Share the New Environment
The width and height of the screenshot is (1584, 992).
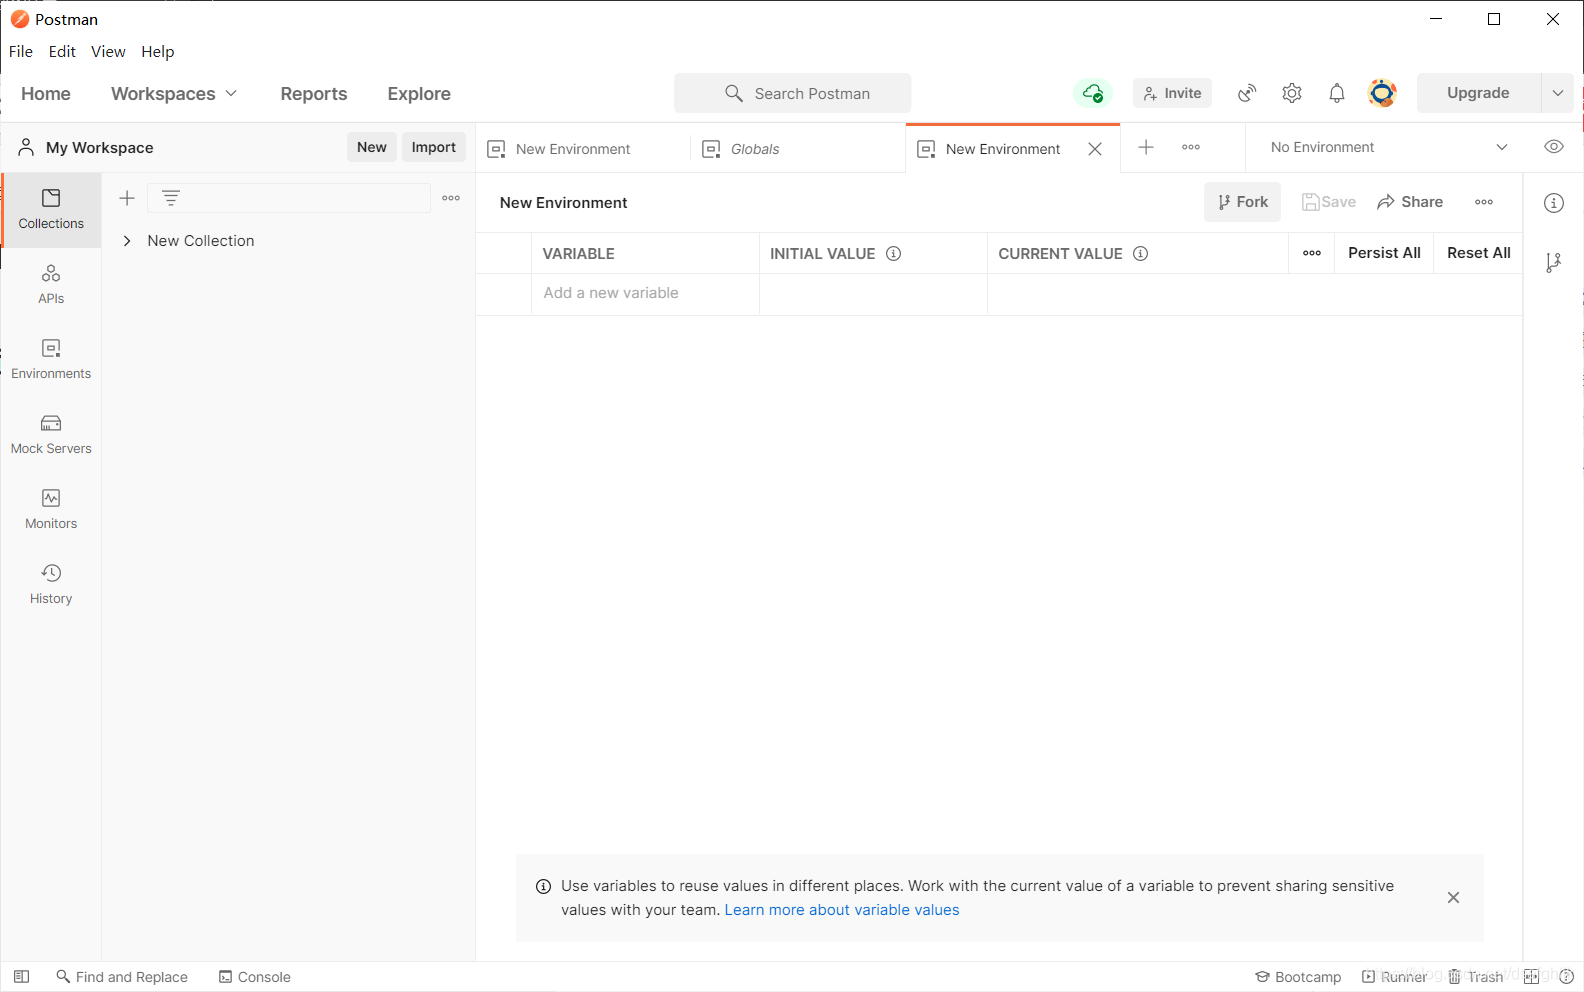tap(1410, 202)
